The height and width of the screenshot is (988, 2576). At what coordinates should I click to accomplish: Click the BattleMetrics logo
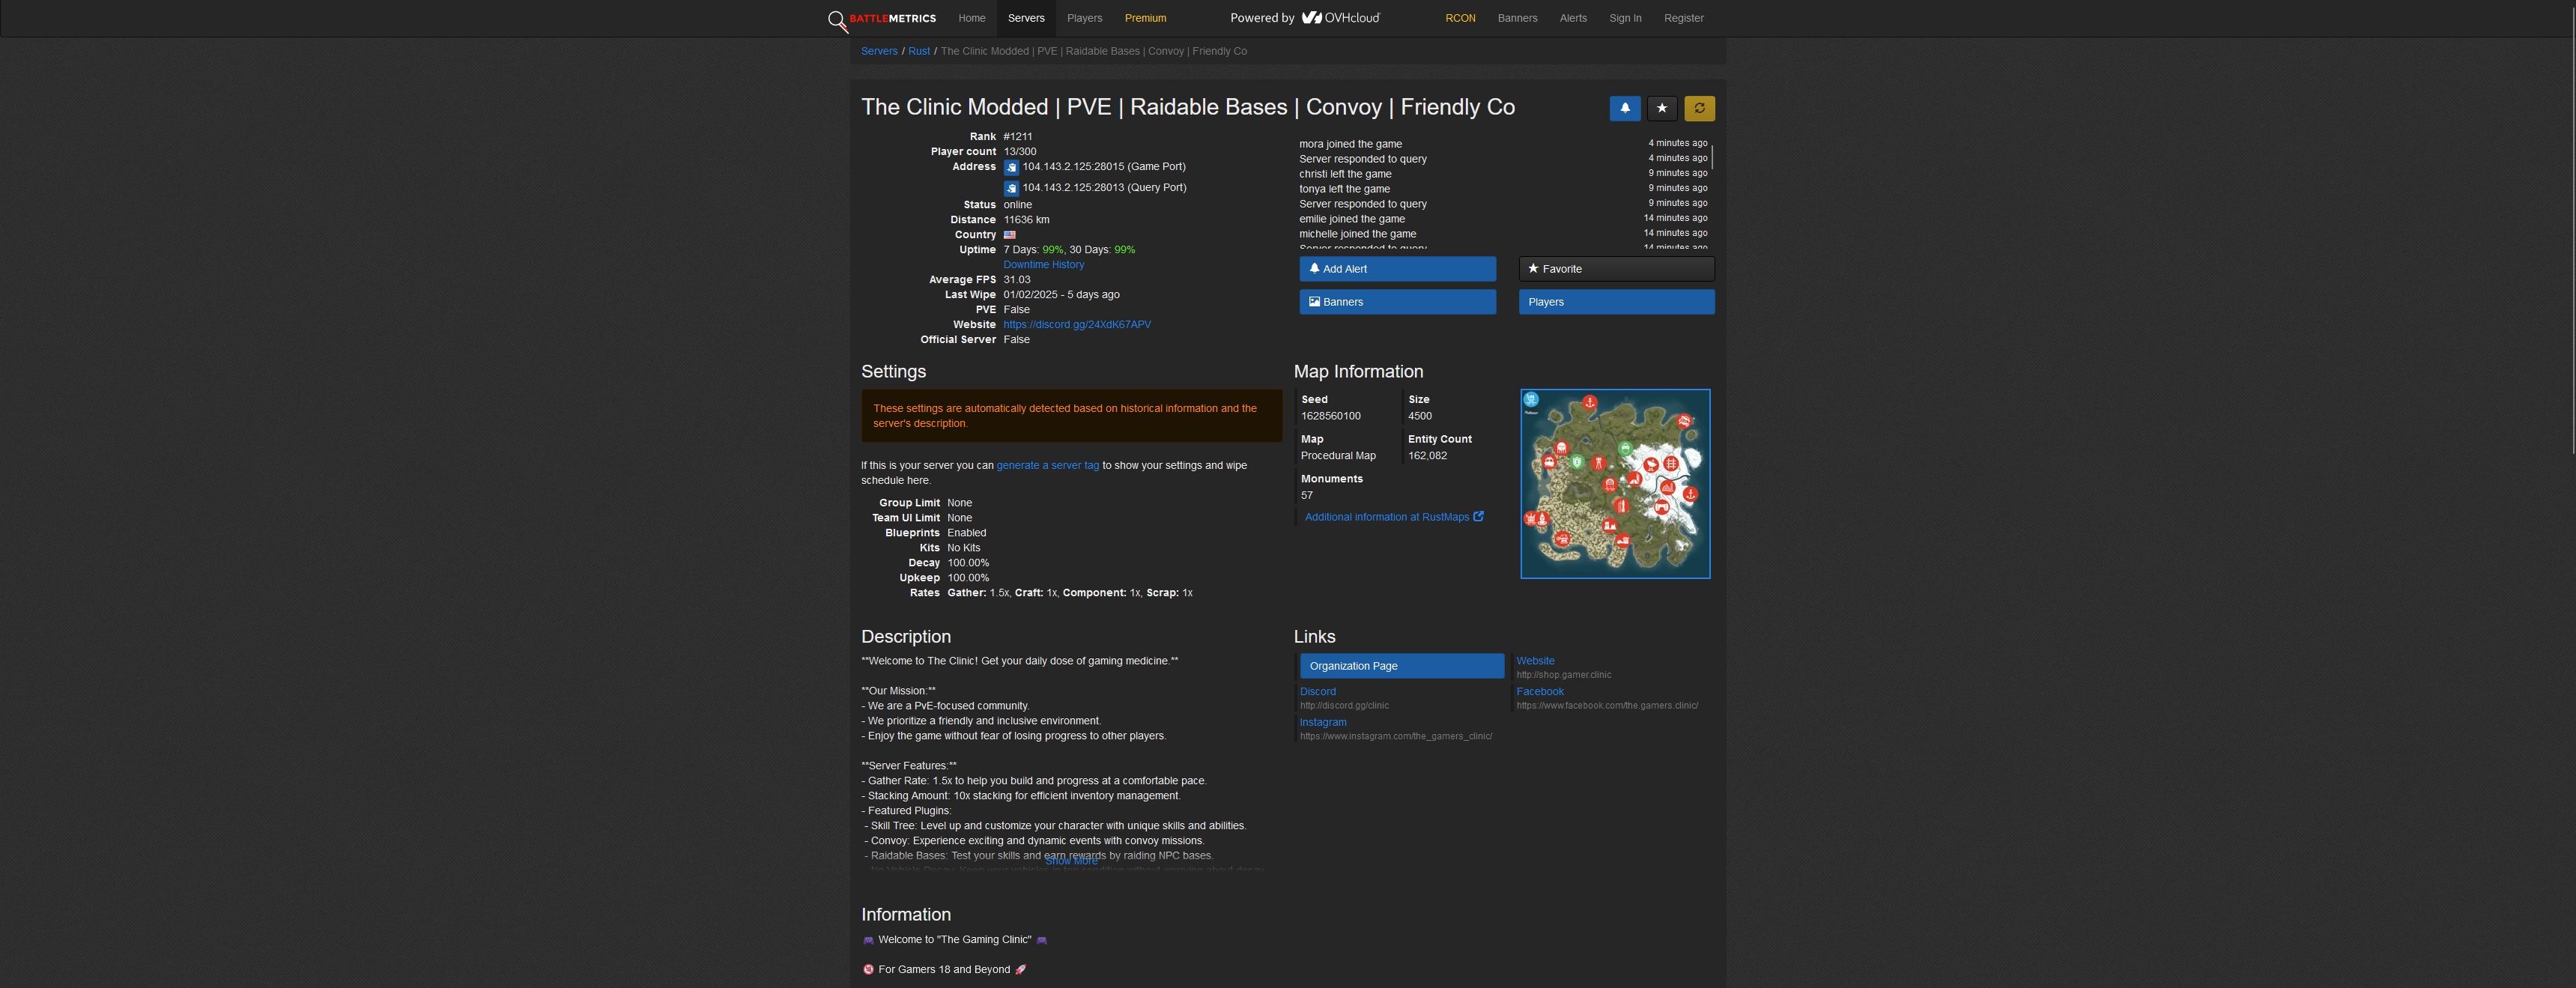(x=882, y=19)
